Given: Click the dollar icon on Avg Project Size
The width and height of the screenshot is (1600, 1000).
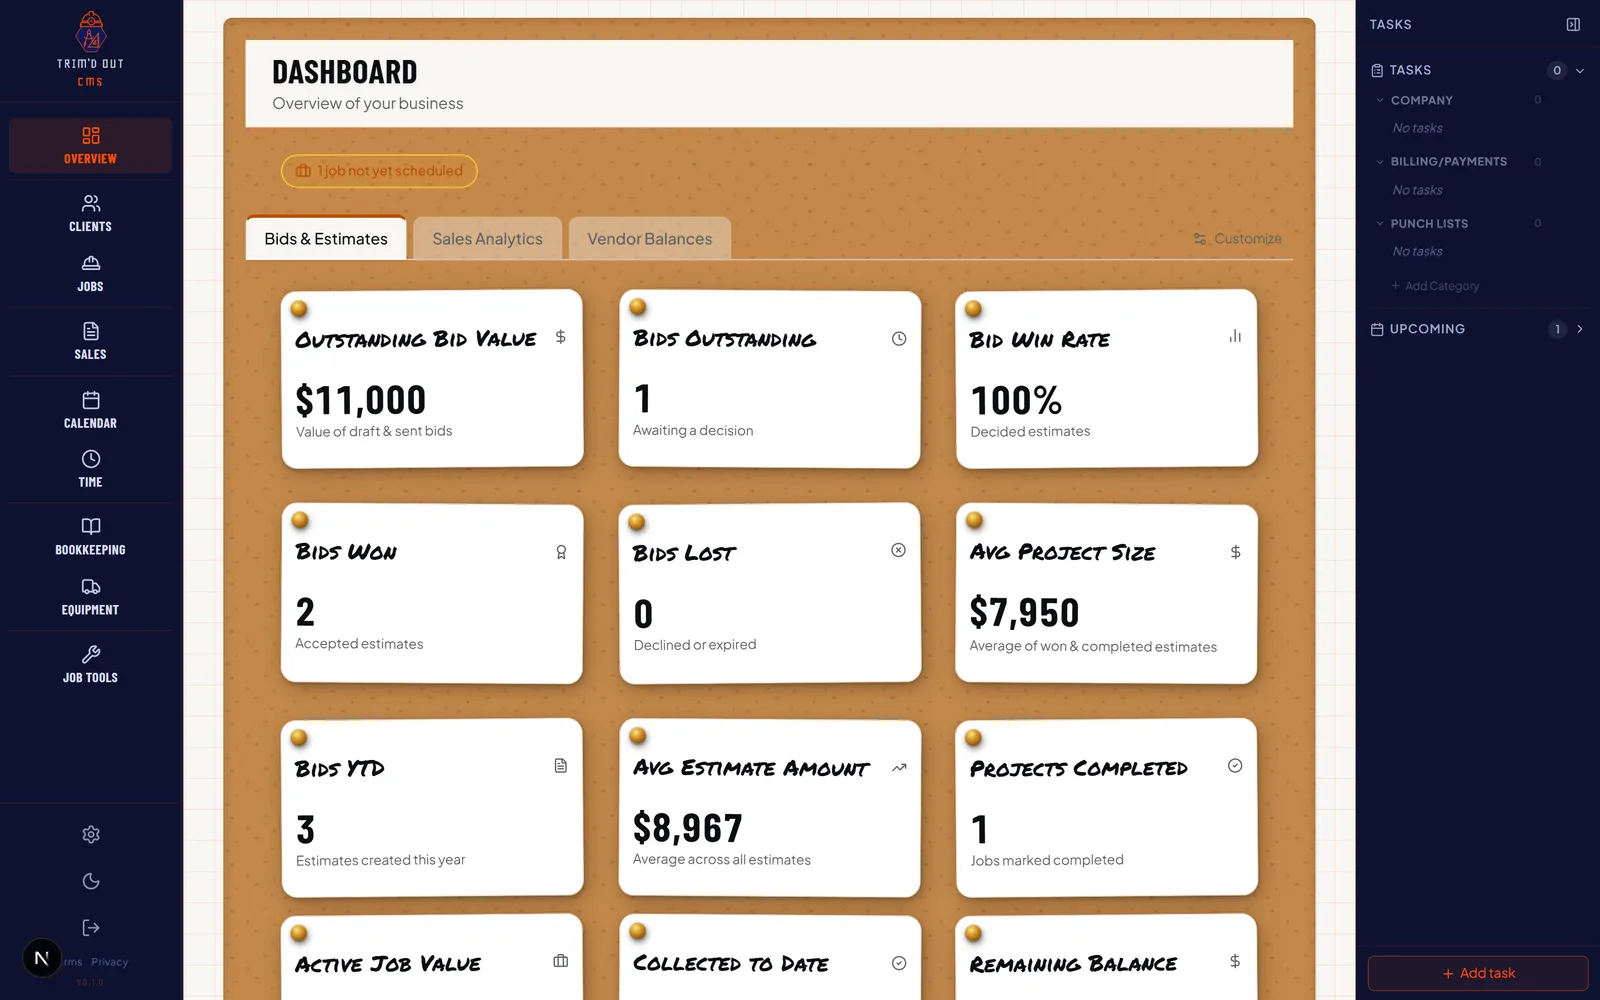Looking at the screenshot, I should coord(1235,552).
